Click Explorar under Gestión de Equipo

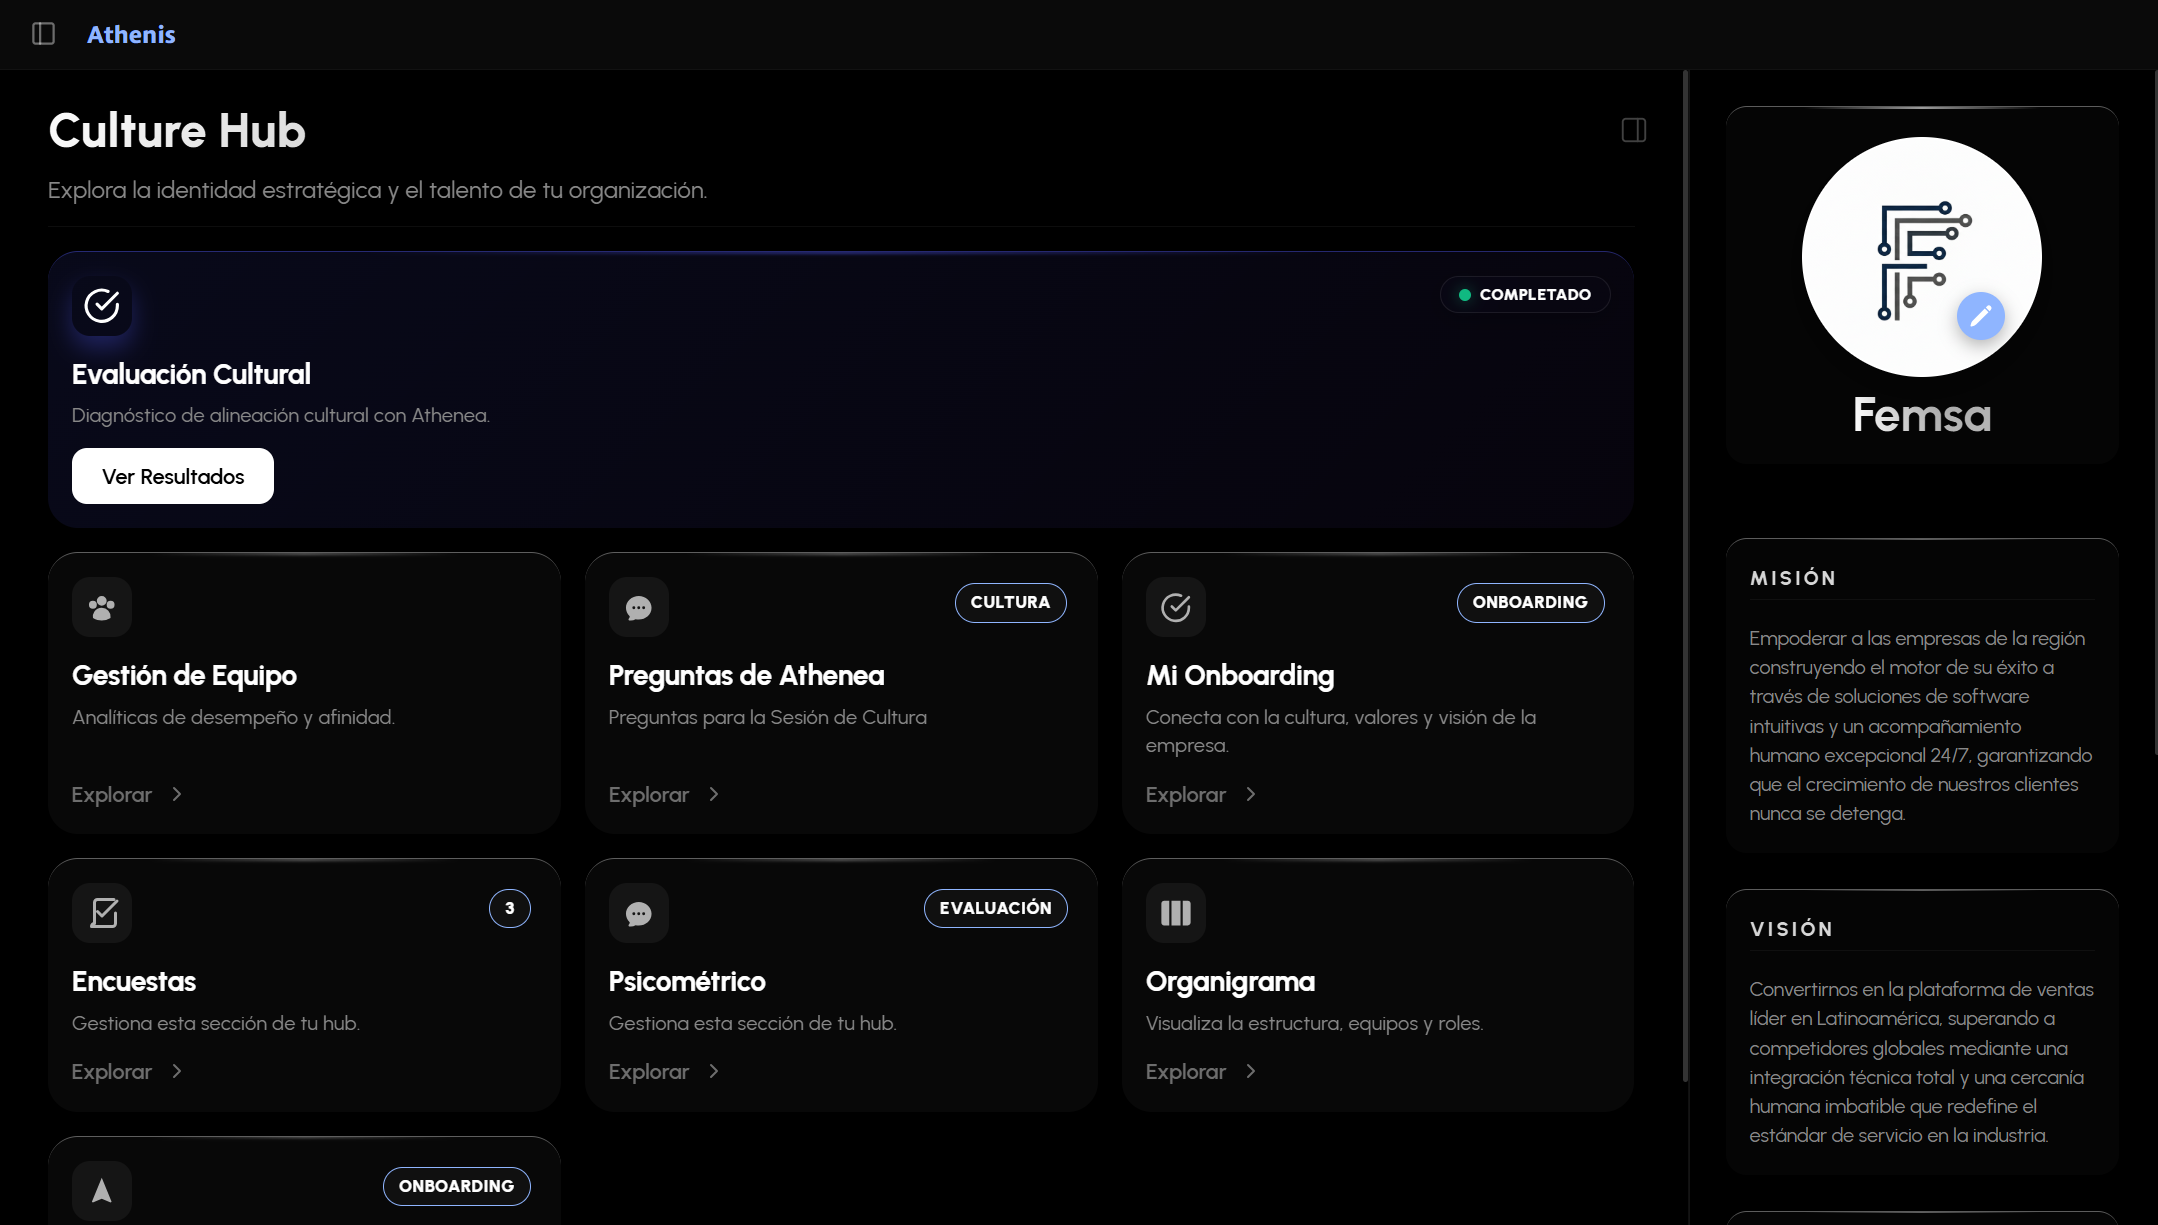[x=112, y=795]
